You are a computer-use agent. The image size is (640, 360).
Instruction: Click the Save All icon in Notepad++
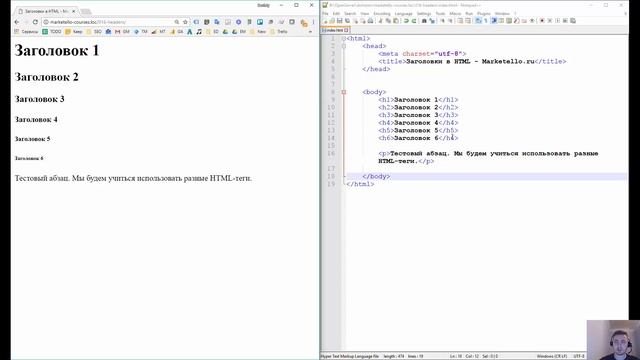tap(347, 20)
